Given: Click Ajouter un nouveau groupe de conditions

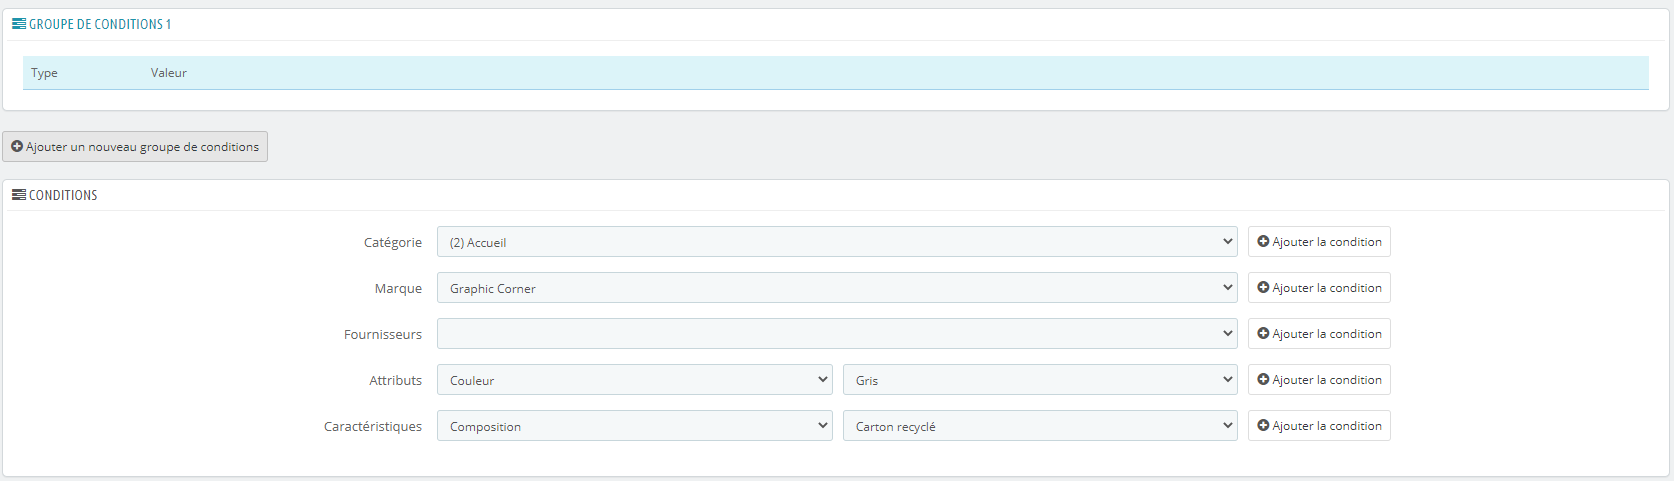Looking at the screenshot, I should [135, 146].
